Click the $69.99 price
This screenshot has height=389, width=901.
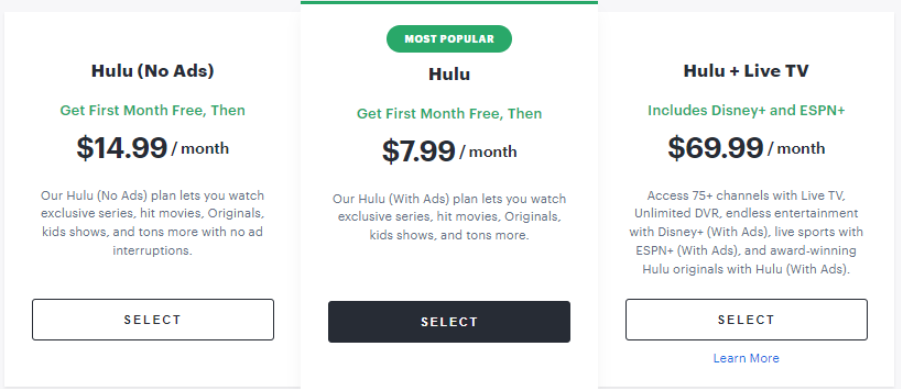(x=715, y=148)
